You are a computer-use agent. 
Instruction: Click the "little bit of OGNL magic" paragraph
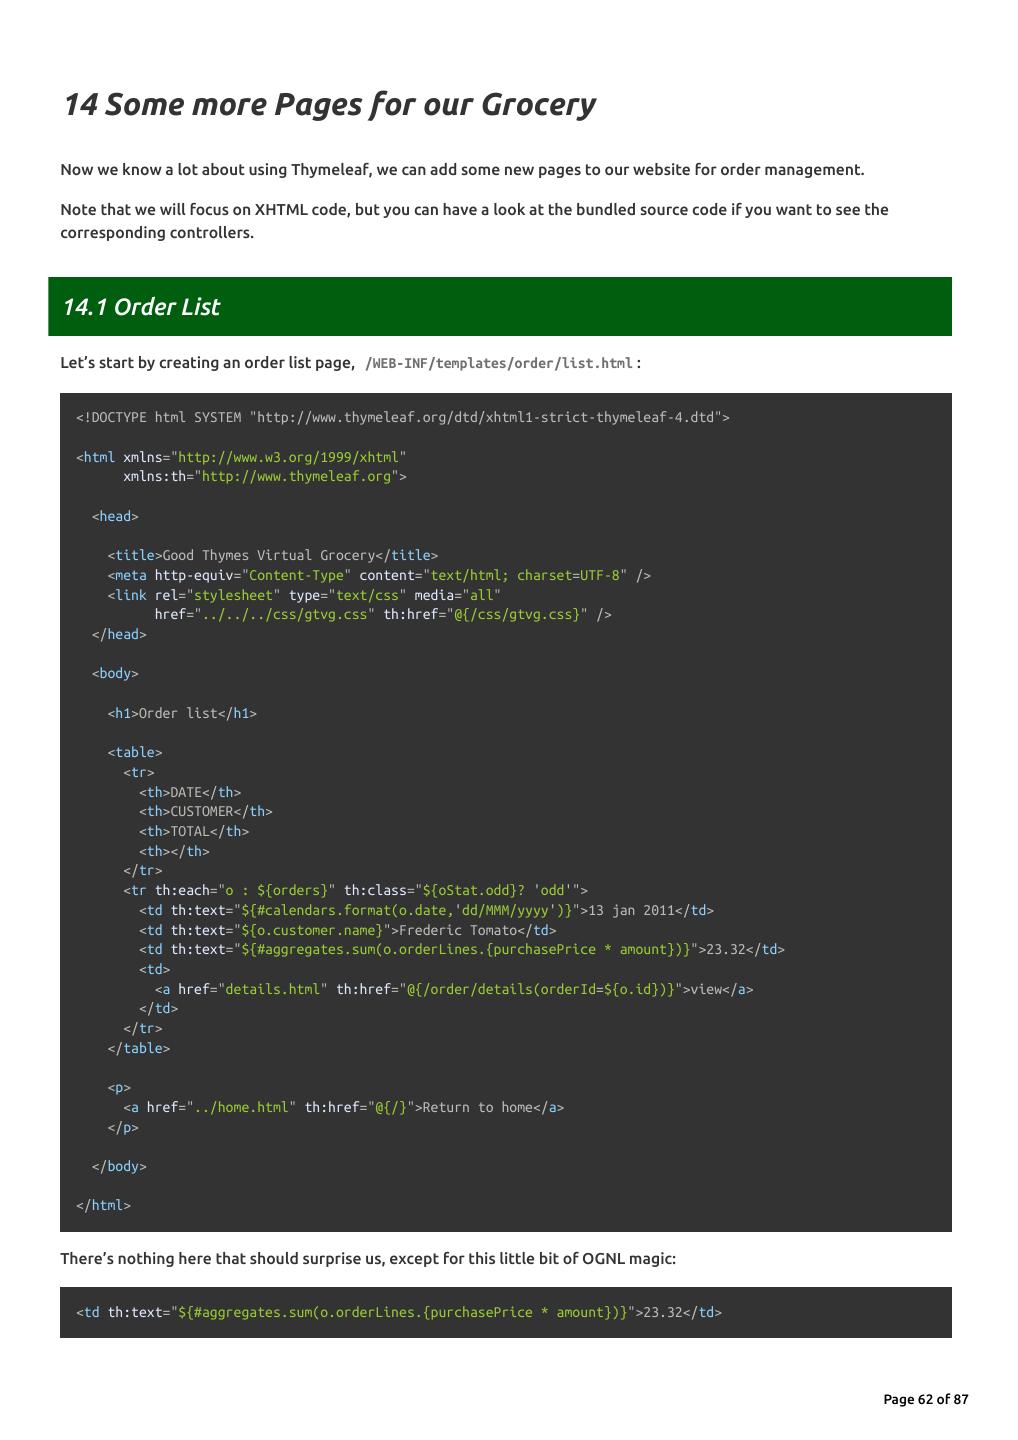tap(368, 1258)
